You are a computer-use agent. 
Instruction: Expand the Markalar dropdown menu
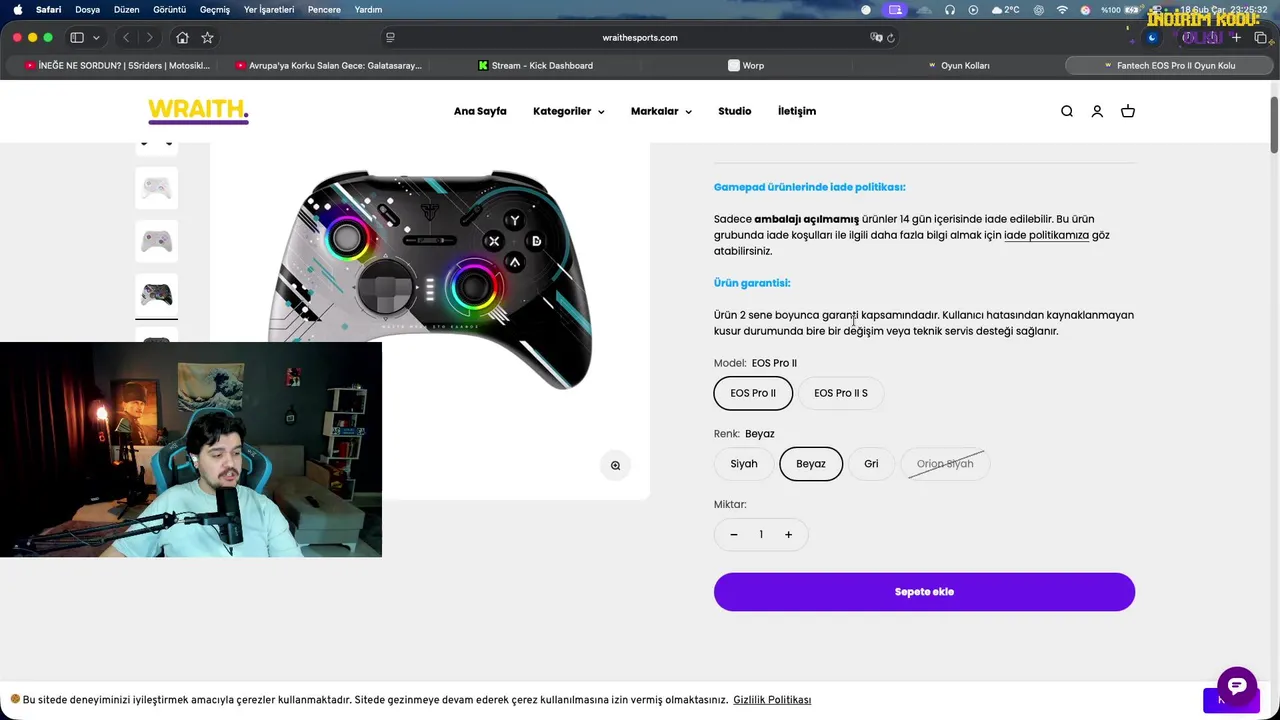[x=661, y=111]
